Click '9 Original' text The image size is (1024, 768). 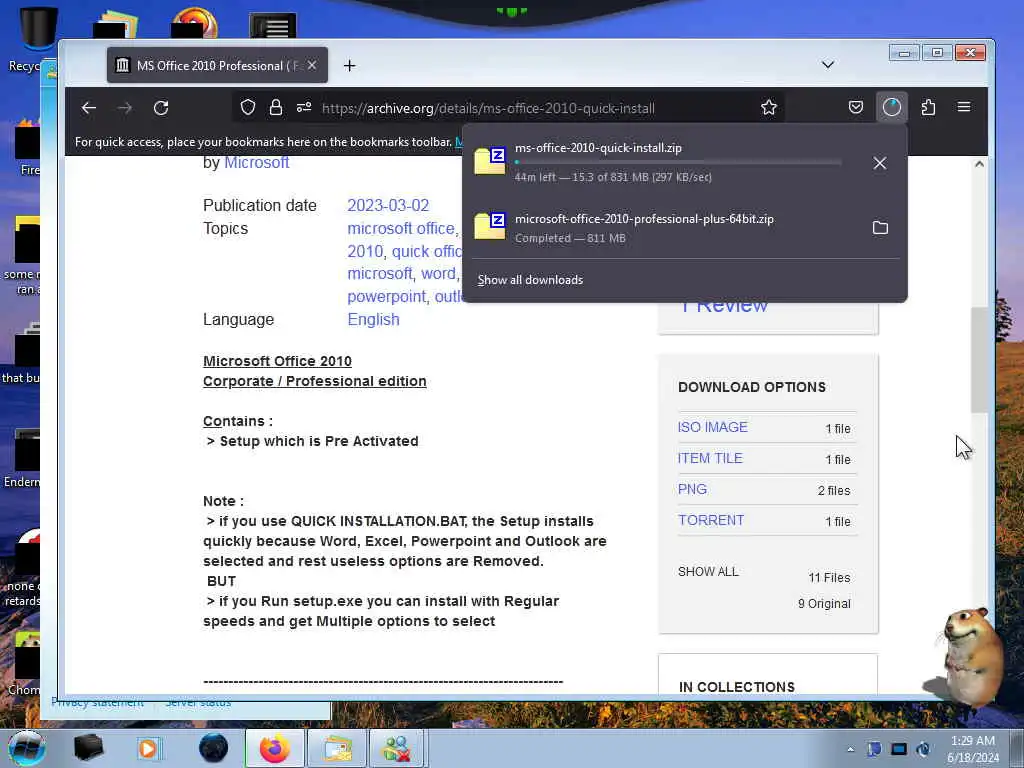[824, 603]
